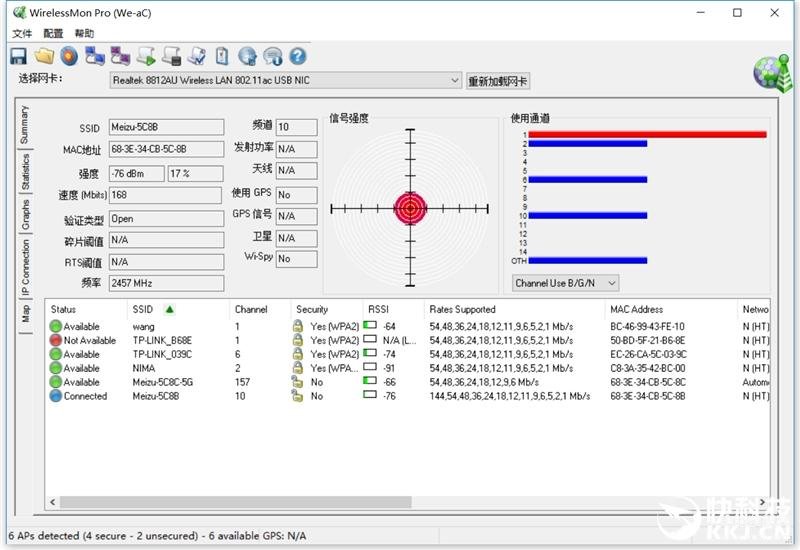Open file using the yellow folder icon
This screenshot has height=550, width=800.
pyautogui.click(x=44, y=56)
